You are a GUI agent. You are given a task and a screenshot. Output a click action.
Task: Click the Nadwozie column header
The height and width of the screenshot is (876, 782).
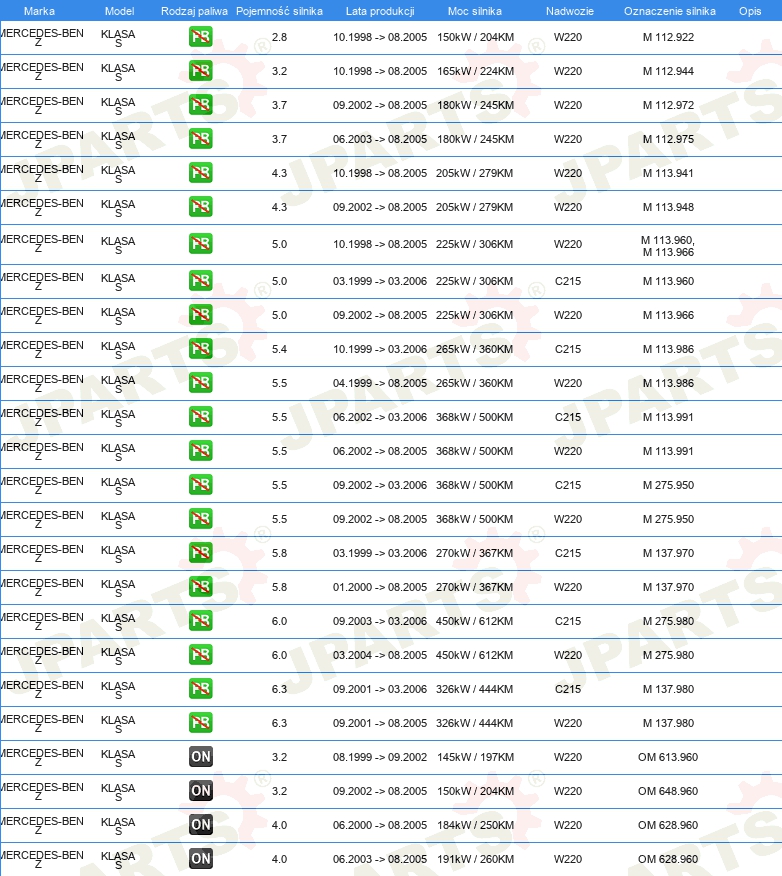(570, 11)
